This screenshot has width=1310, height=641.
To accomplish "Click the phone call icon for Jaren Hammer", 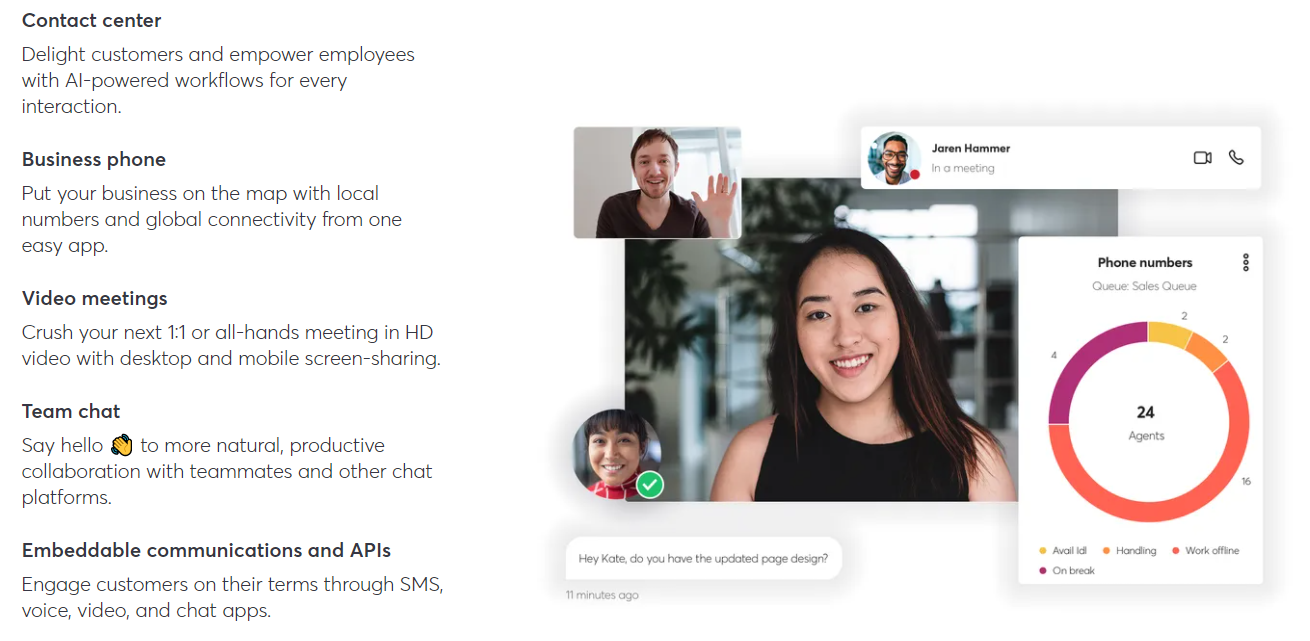I will 1236,158.
